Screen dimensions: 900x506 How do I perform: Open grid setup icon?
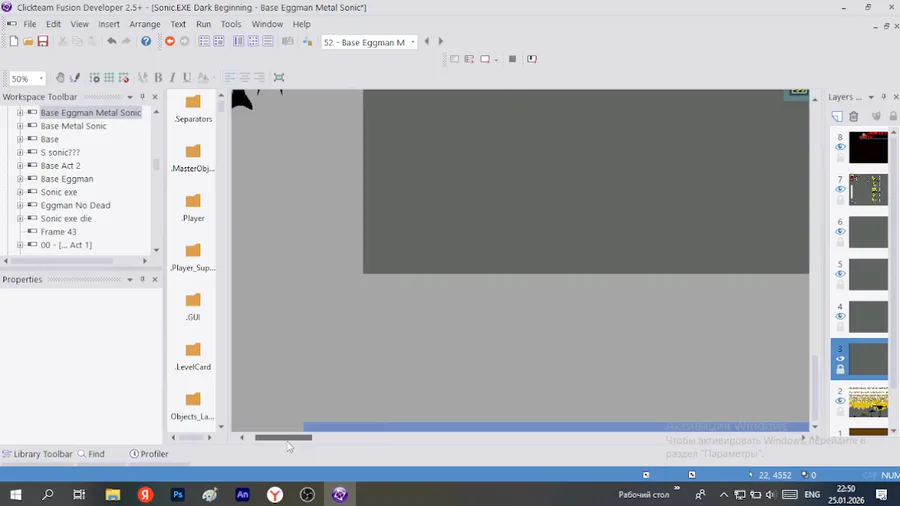point(95,77)
